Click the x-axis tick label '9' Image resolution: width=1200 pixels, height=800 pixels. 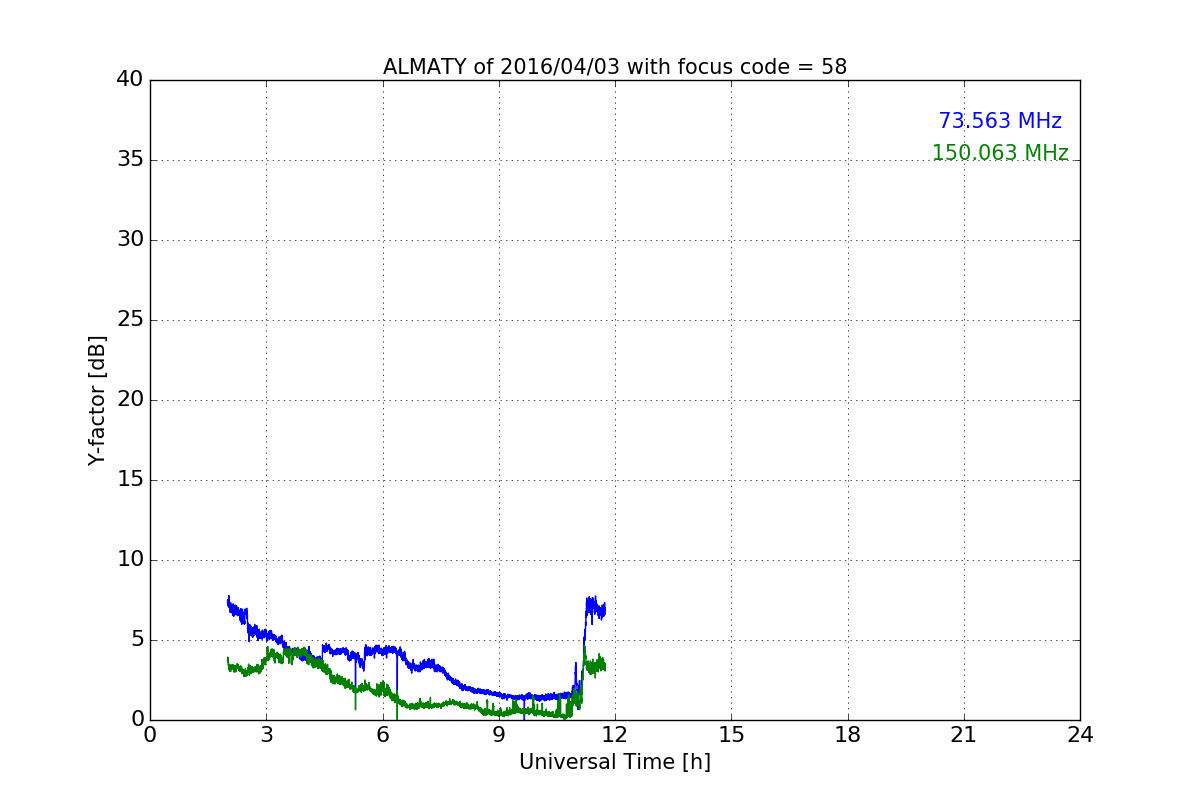click(499, 735)
